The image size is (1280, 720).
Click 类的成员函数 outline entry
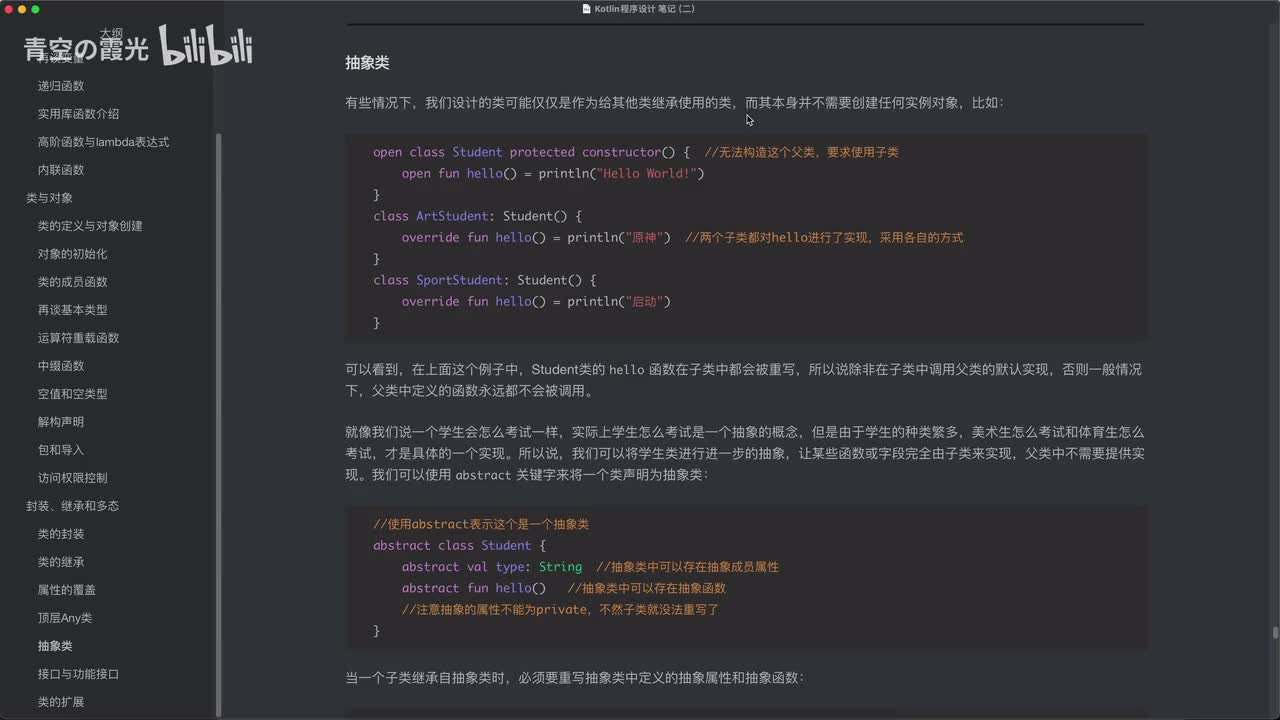click(x=72, y=282)
